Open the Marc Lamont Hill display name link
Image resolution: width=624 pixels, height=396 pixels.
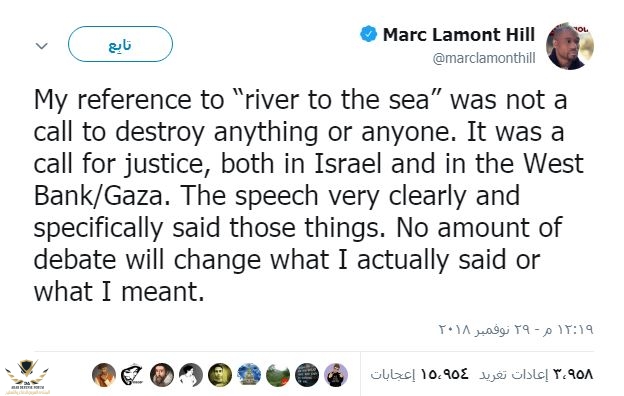pos(458,34)
